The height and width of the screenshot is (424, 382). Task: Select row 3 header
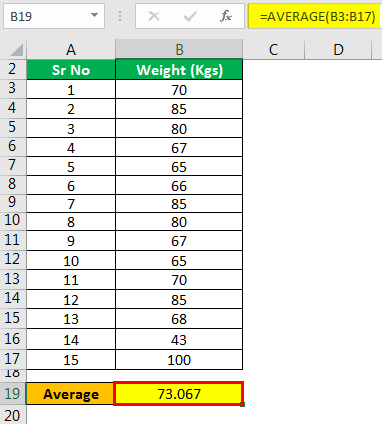point(13,89)
